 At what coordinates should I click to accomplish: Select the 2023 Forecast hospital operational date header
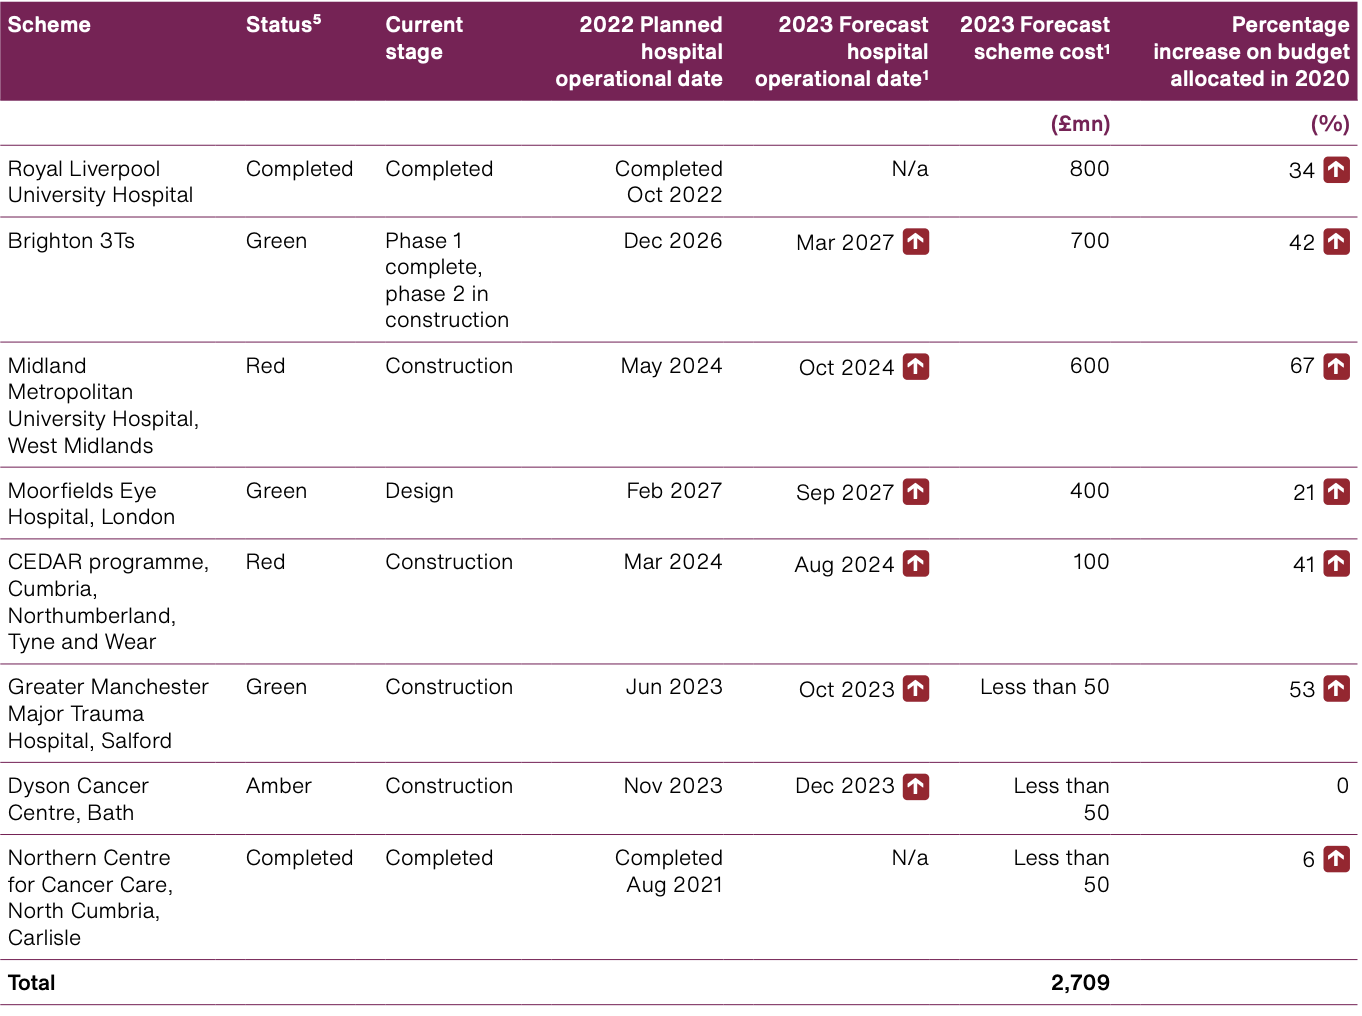(x=842, y=52)
